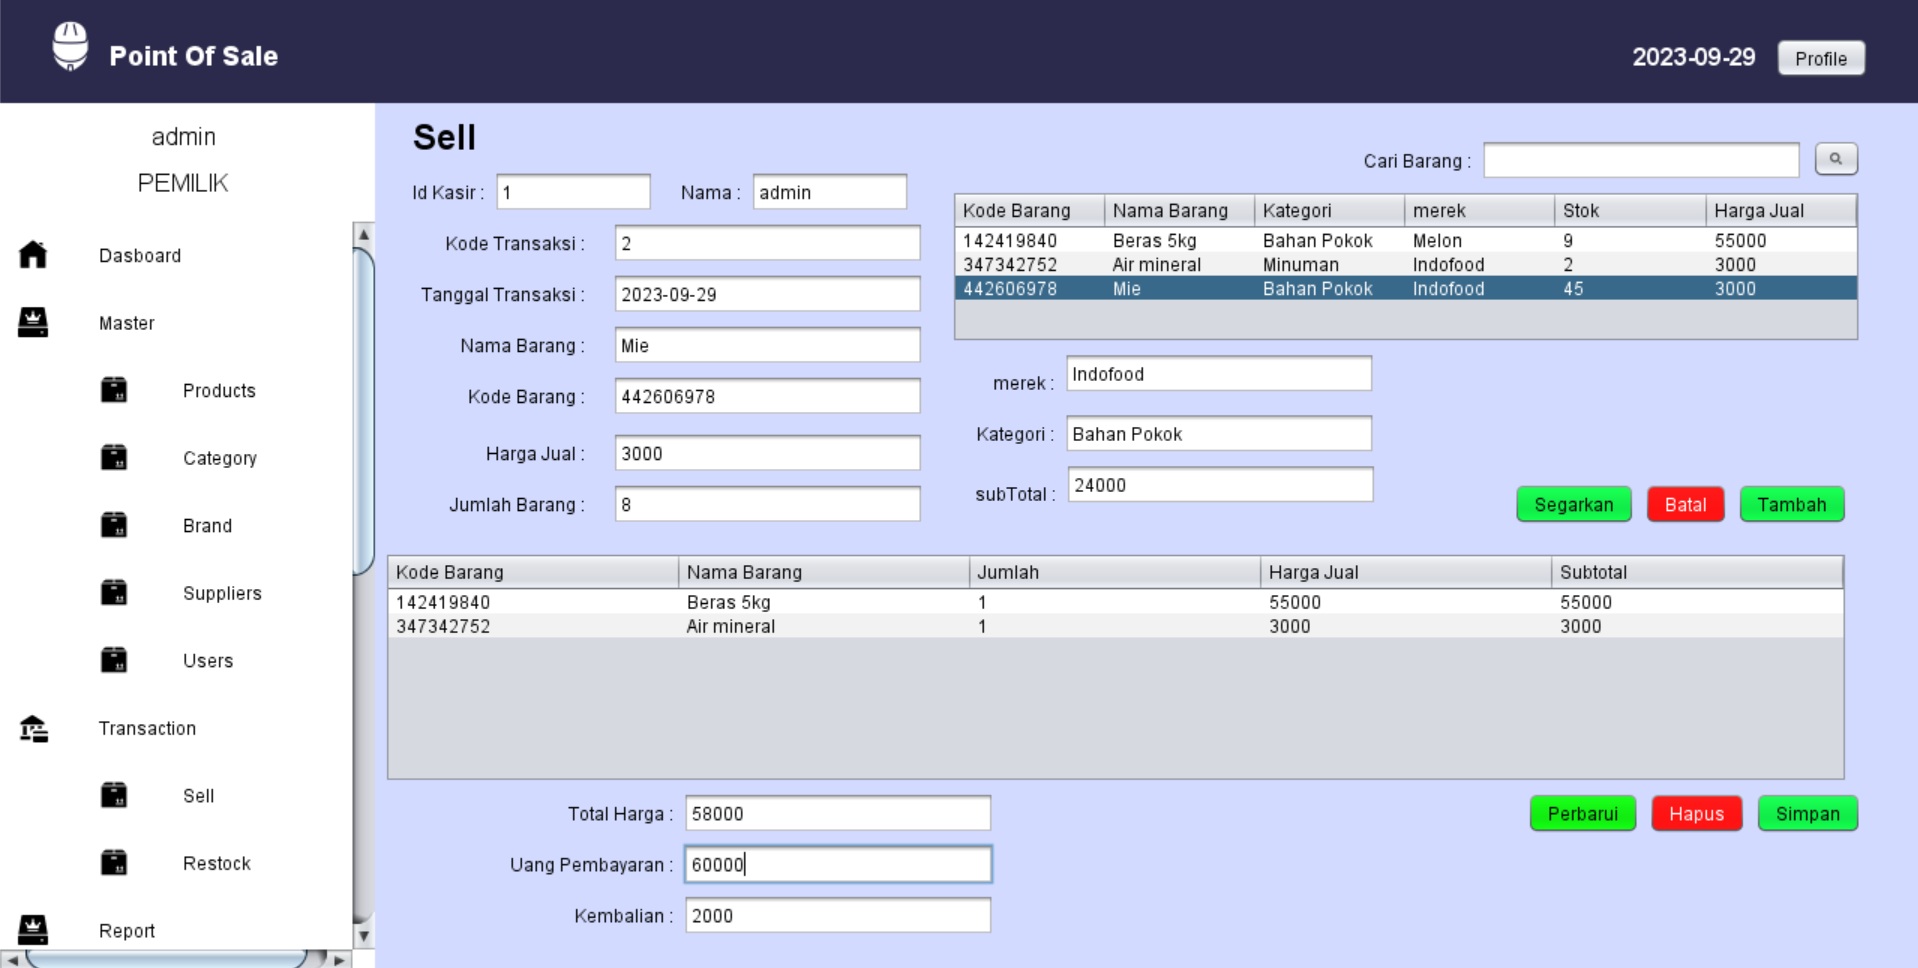Click the Tambah button to add item
Viewport: 1918px width, 968px height.
pyautogui.click(x=1792, y=505)
